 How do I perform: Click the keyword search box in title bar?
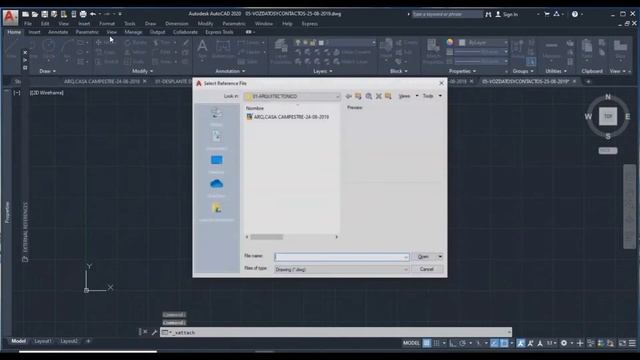point(447,14)
